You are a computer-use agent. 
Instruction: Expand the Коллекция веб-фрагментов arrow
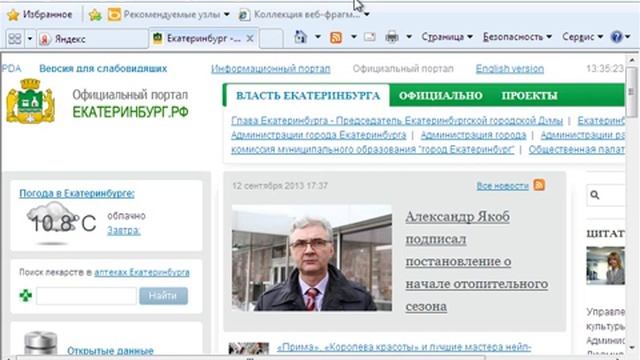(367, 15)
